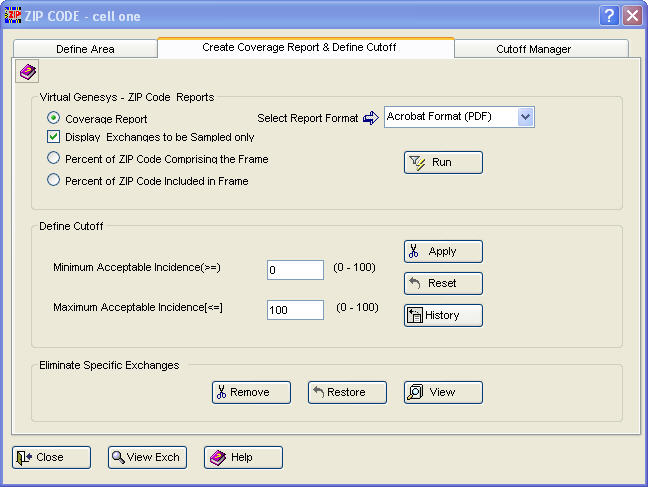The image size is (648, 487).
Task: Click the purple help book icon below tabs
Action: click(x=27, y=72)
